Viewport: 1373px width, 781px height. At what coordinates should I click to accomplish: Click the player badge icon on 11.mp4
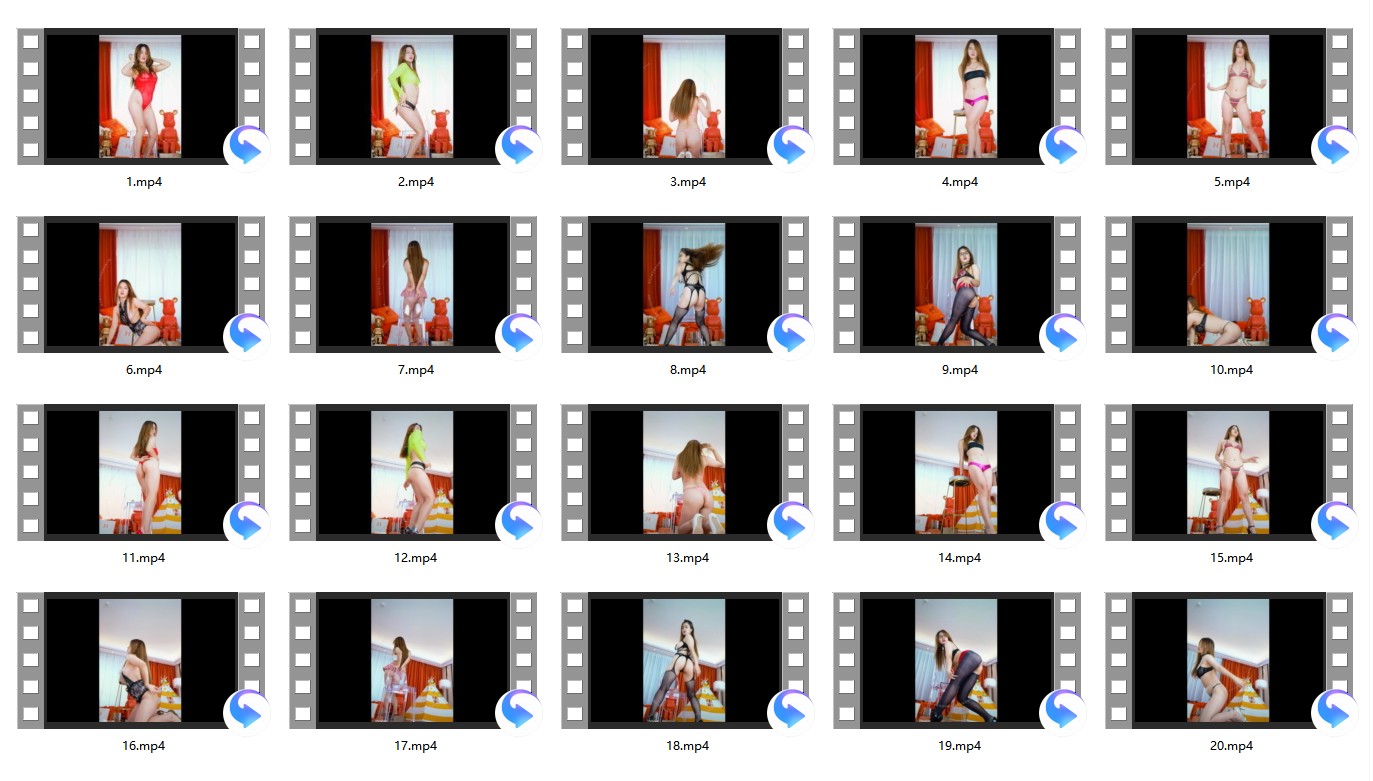(246, 524)
